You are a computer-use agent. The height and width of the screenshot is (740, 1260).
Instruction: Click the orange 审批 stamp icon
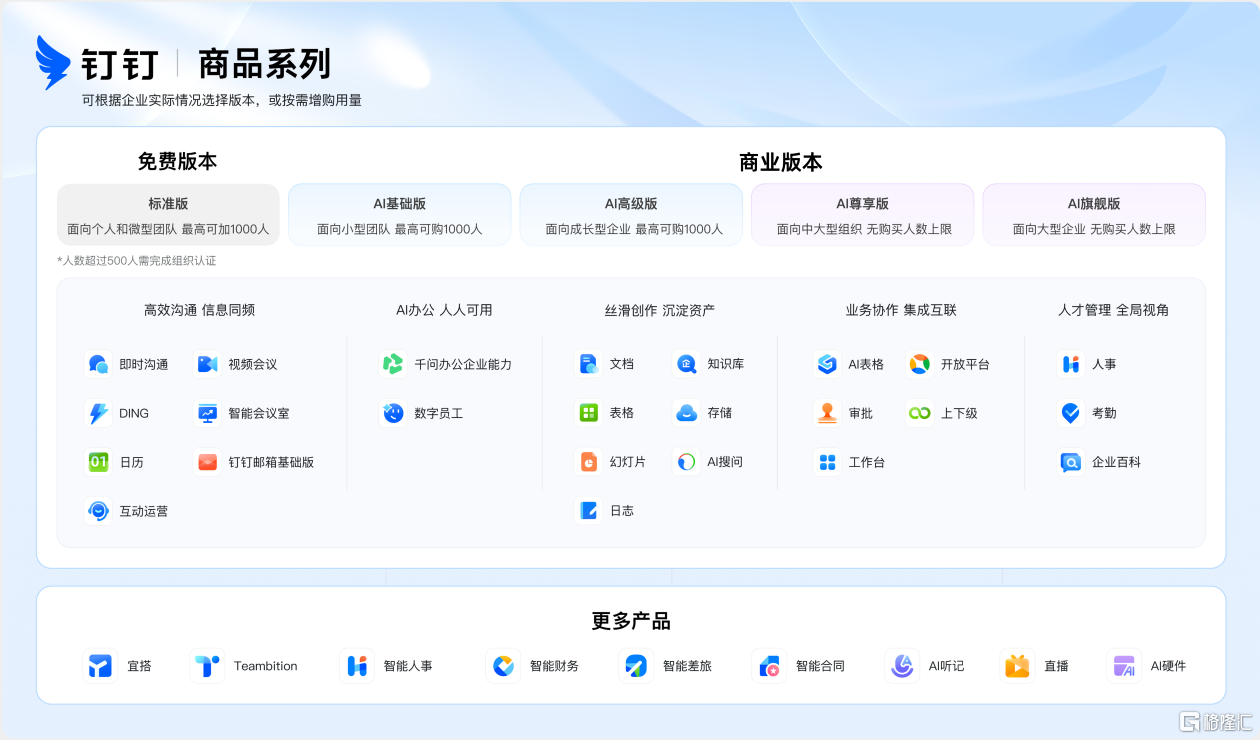[827, 413]
